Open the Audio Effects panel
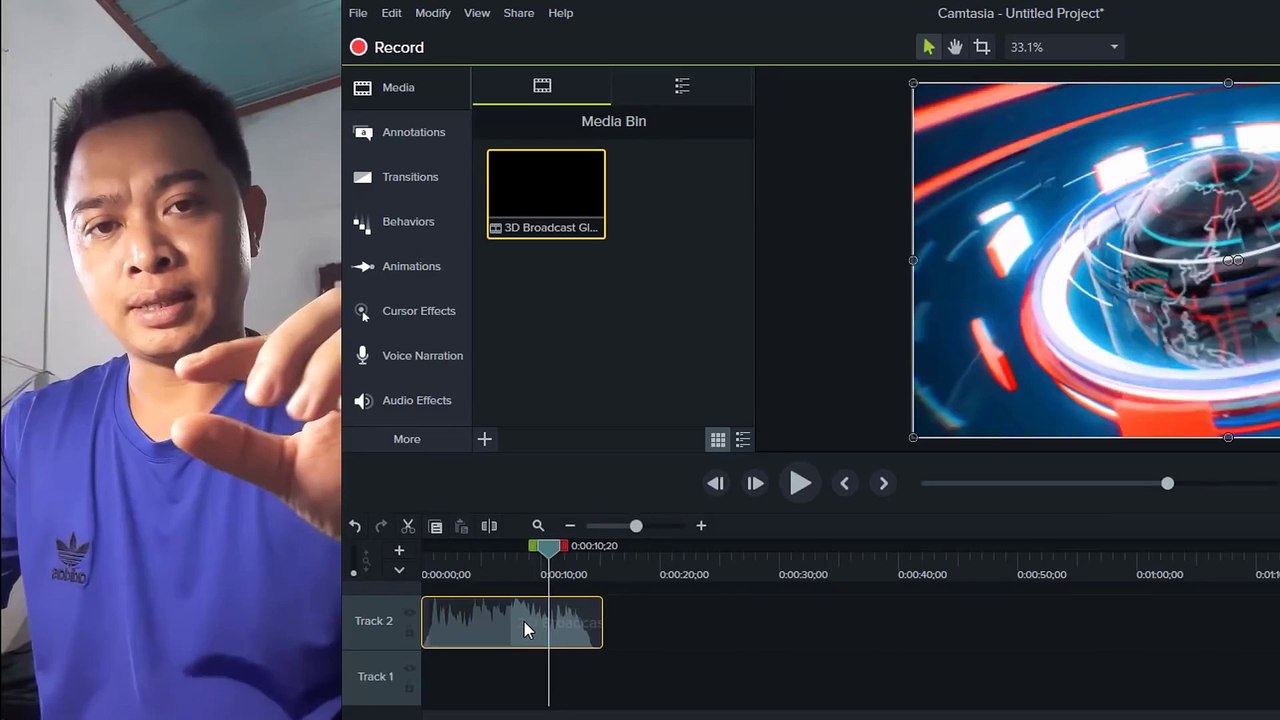The height and width of the screenshot is (720, 1280). [406, 401]
